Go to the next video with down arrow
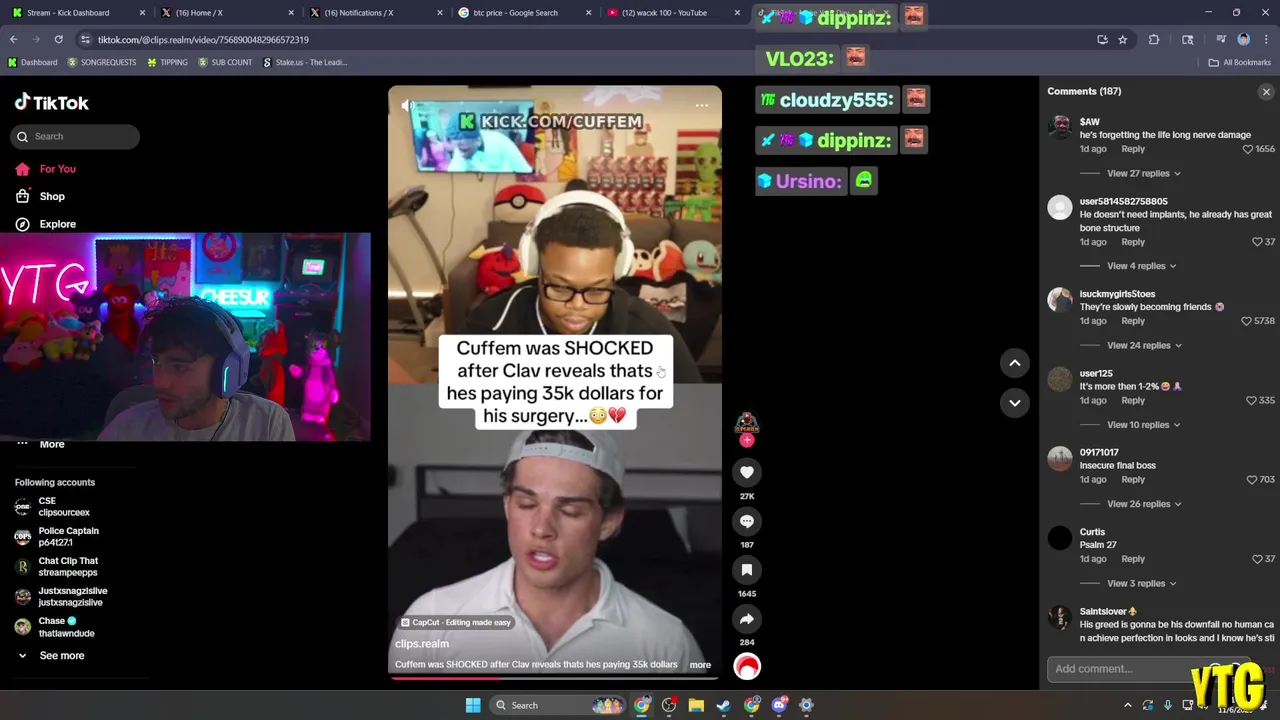The width and height of the screenshot is (1280, 720). (x=1014, y=403)
